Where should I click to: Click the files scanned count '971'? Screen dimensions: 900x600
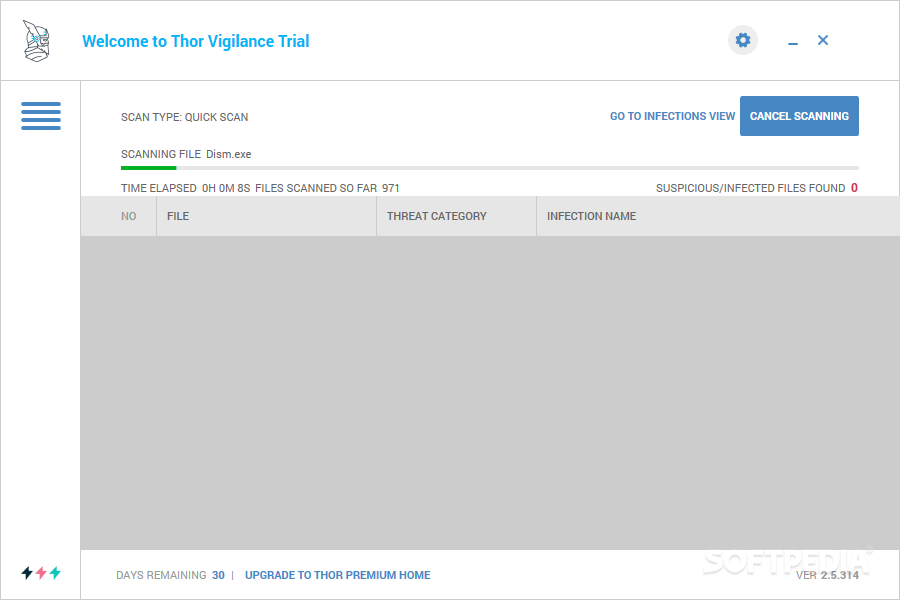coord(390,188)
